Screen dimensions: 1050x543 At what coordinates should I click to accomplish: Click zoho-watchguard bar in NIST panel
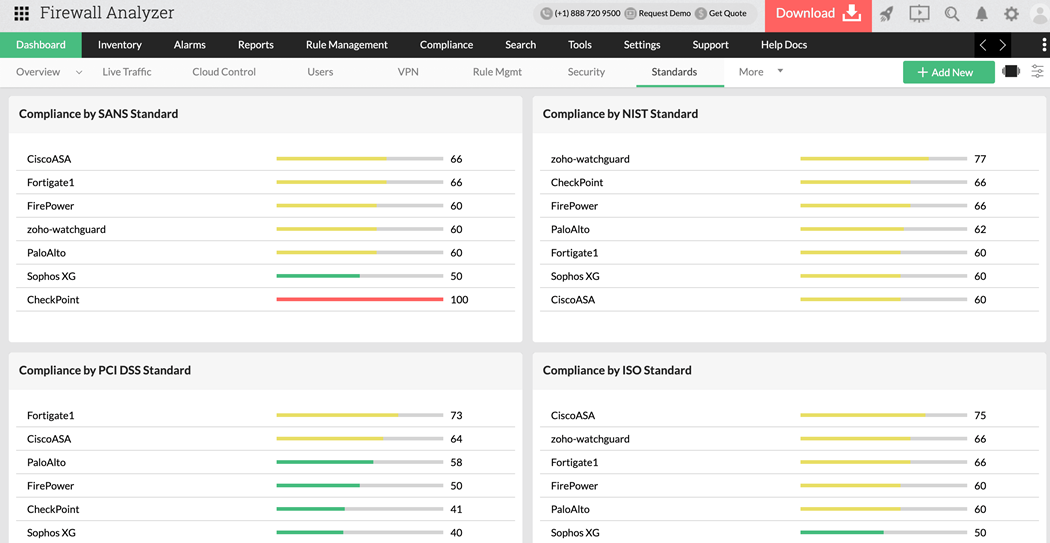[x=884, y=159]
